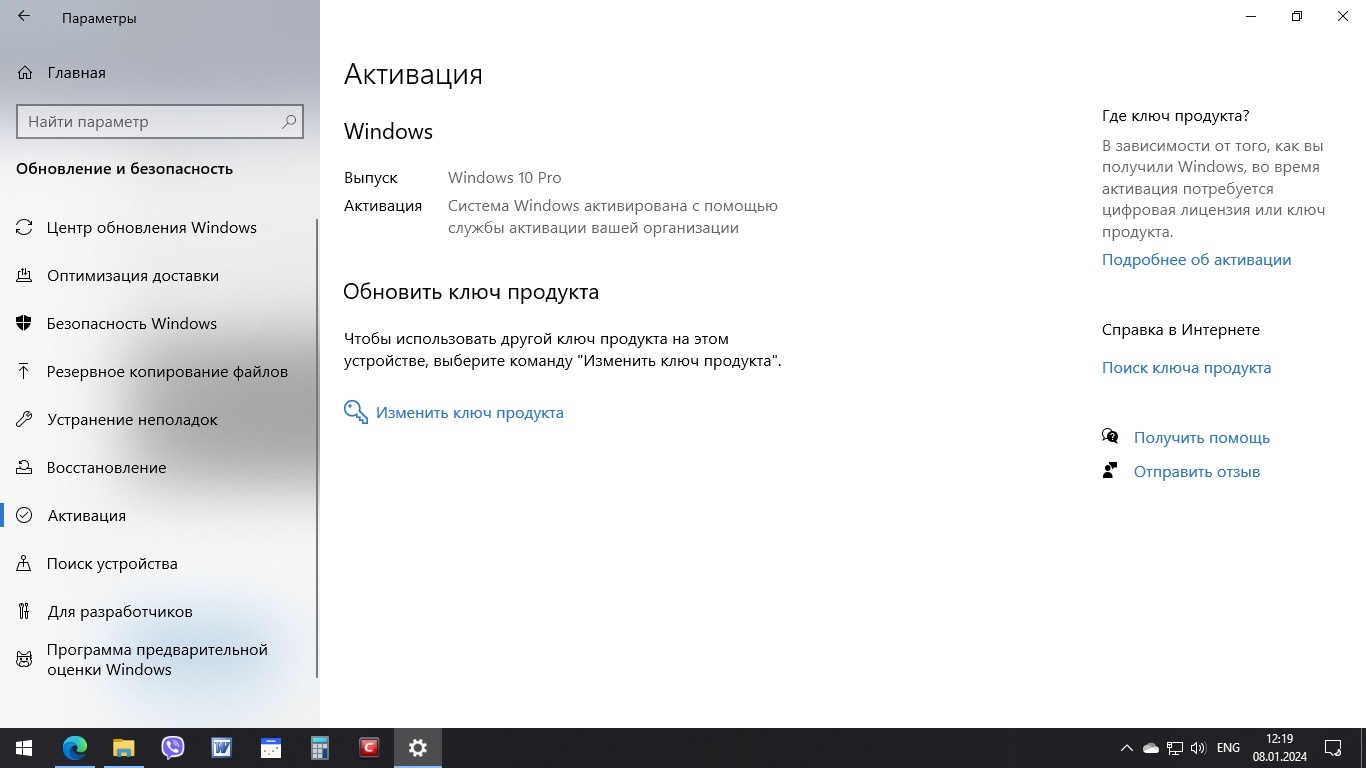This screenshot has width=1366, height=768.
Task: Click the Активация checkmark circle icon
Action: coord(24,516)
